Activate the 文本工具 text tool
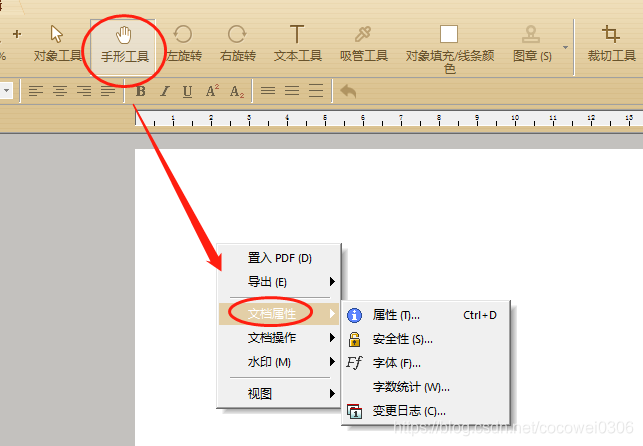 pyautogui.click(x=298, y=44)
